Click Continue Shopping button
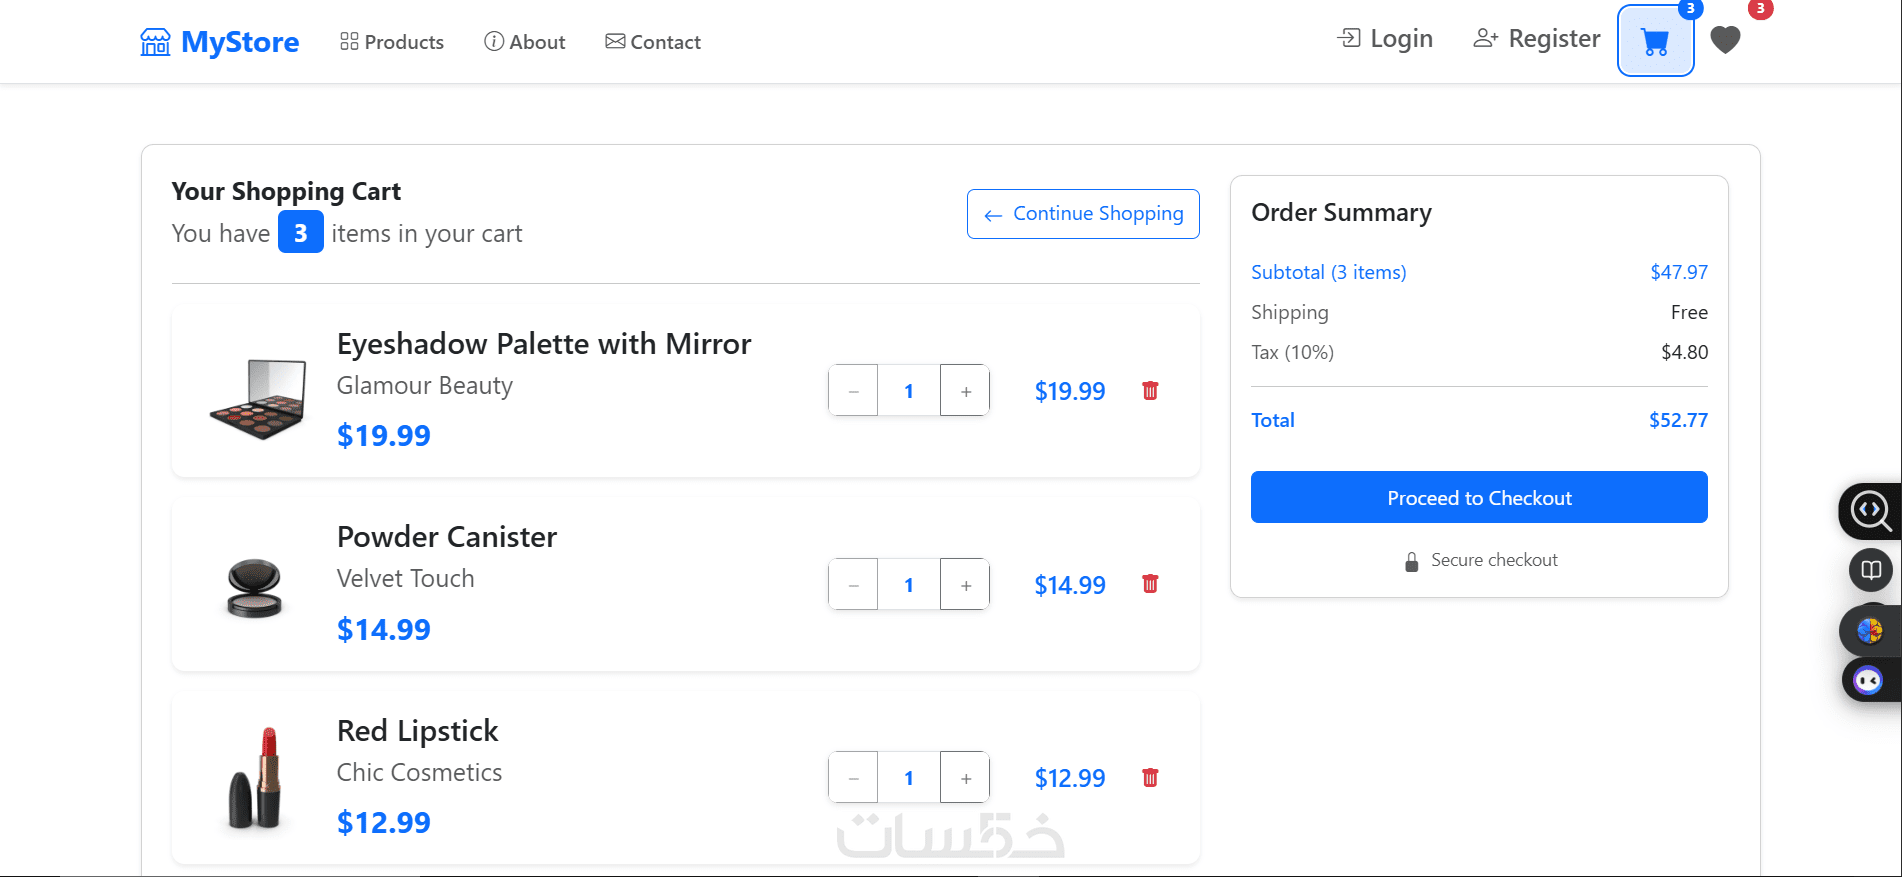Screen dimensions: 1902x877 (x=1083, y=214)
